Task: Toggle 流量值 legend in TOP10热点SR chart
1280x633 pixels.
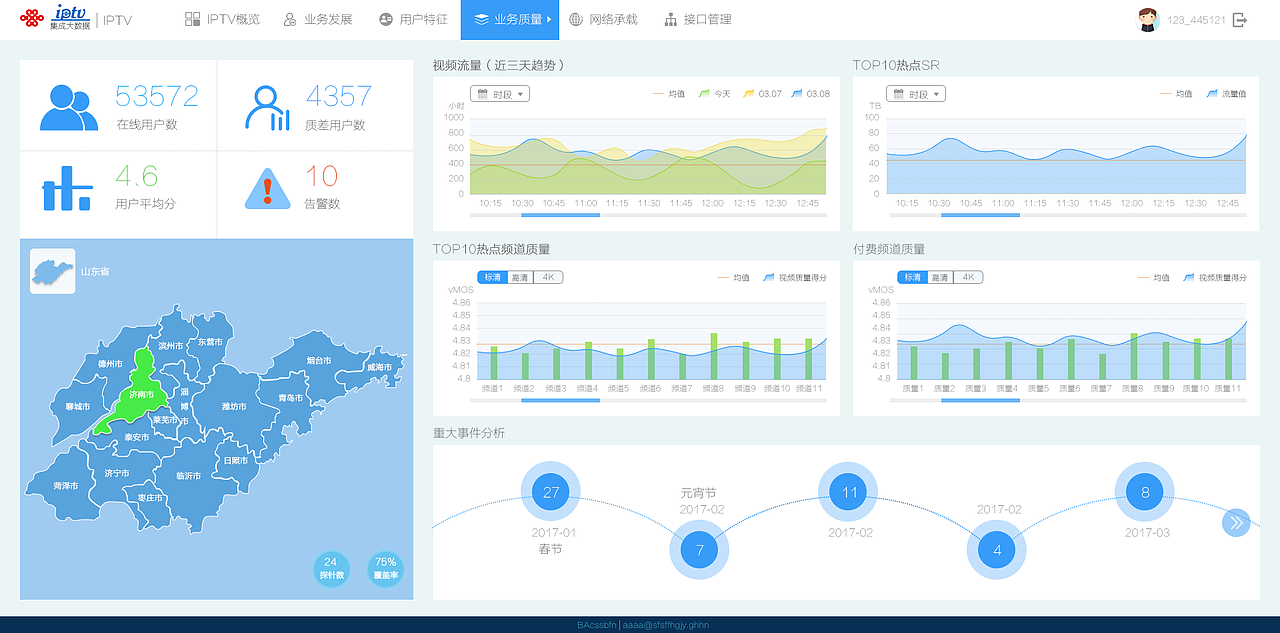Action: click(1226, 94)
